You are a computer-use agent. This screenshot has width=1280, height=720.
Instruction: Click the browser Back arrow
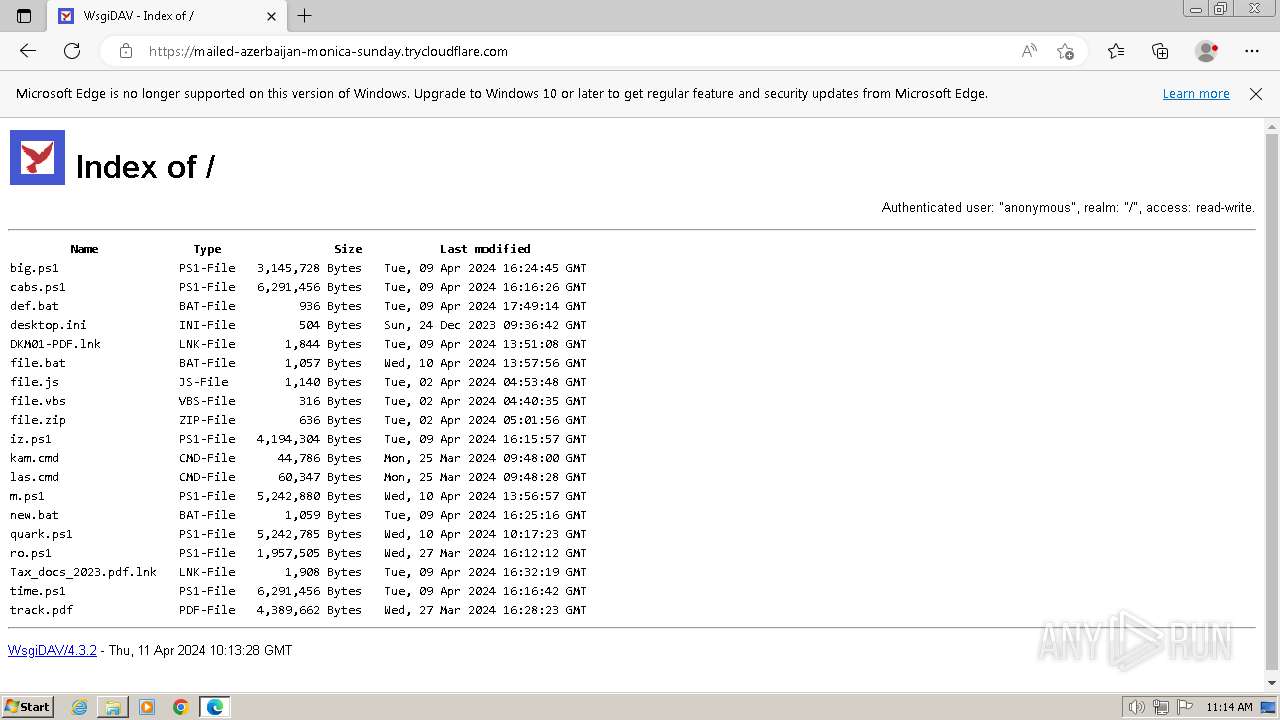coord(28,51)
